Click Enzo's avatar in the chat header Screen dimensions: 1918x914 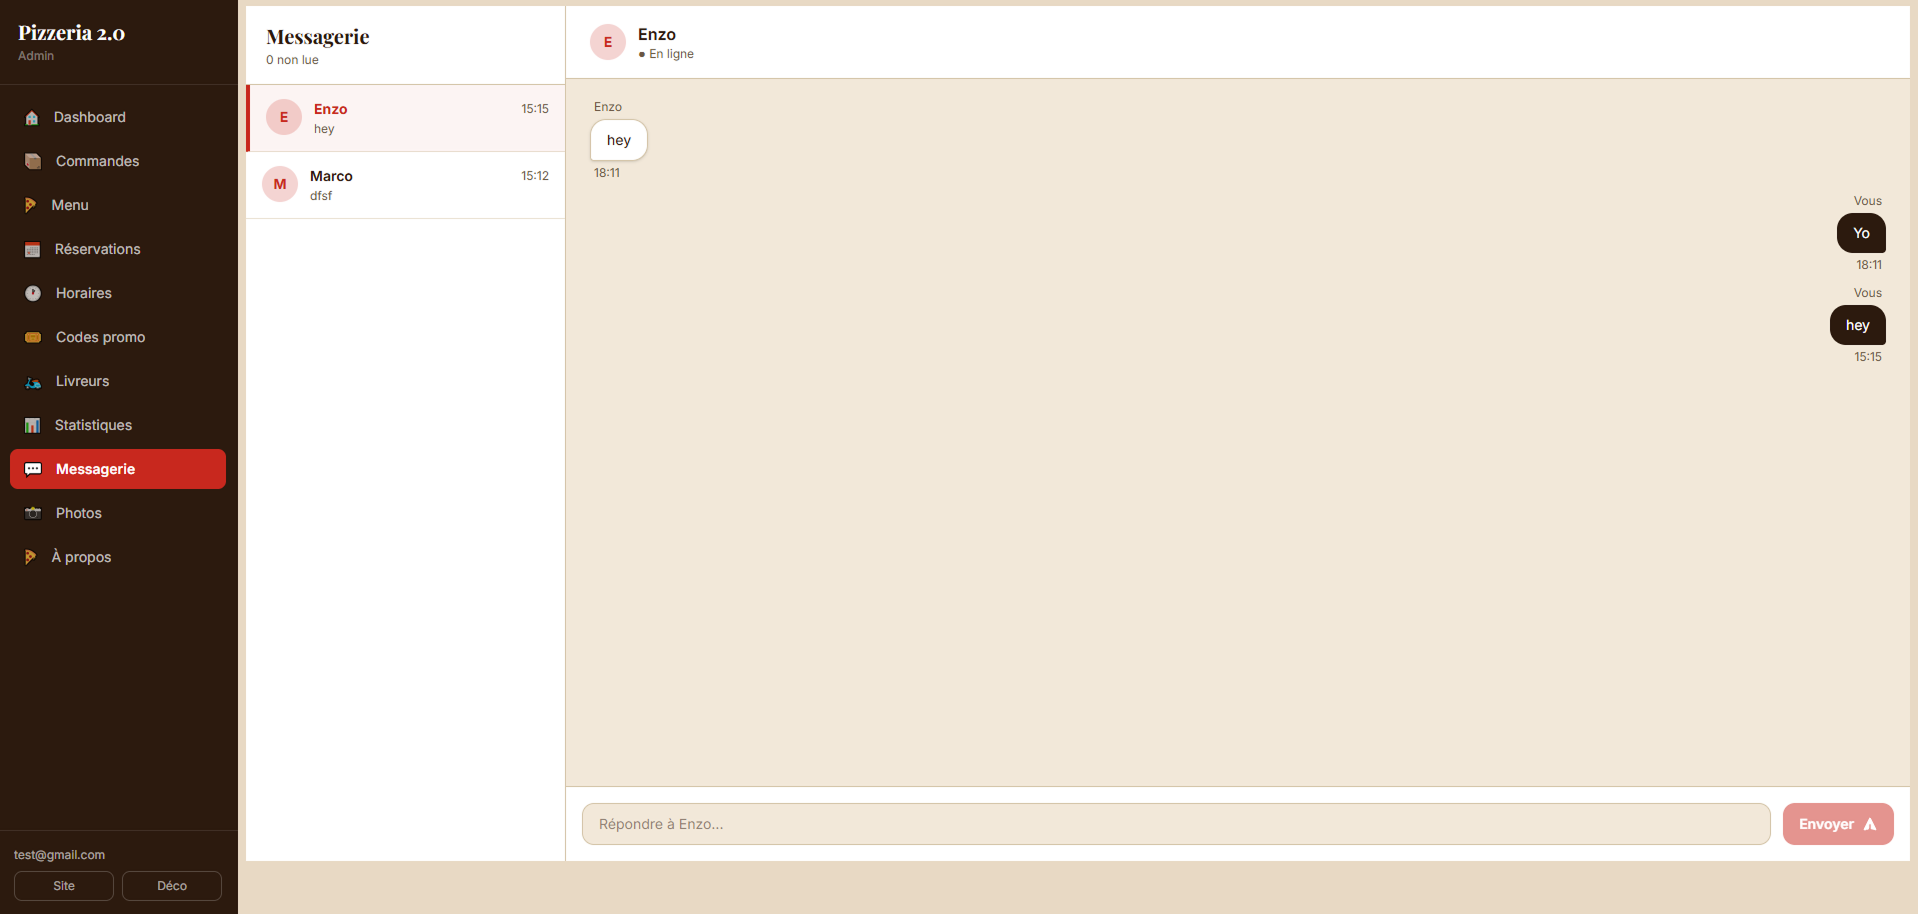click(x=608, y=42)
